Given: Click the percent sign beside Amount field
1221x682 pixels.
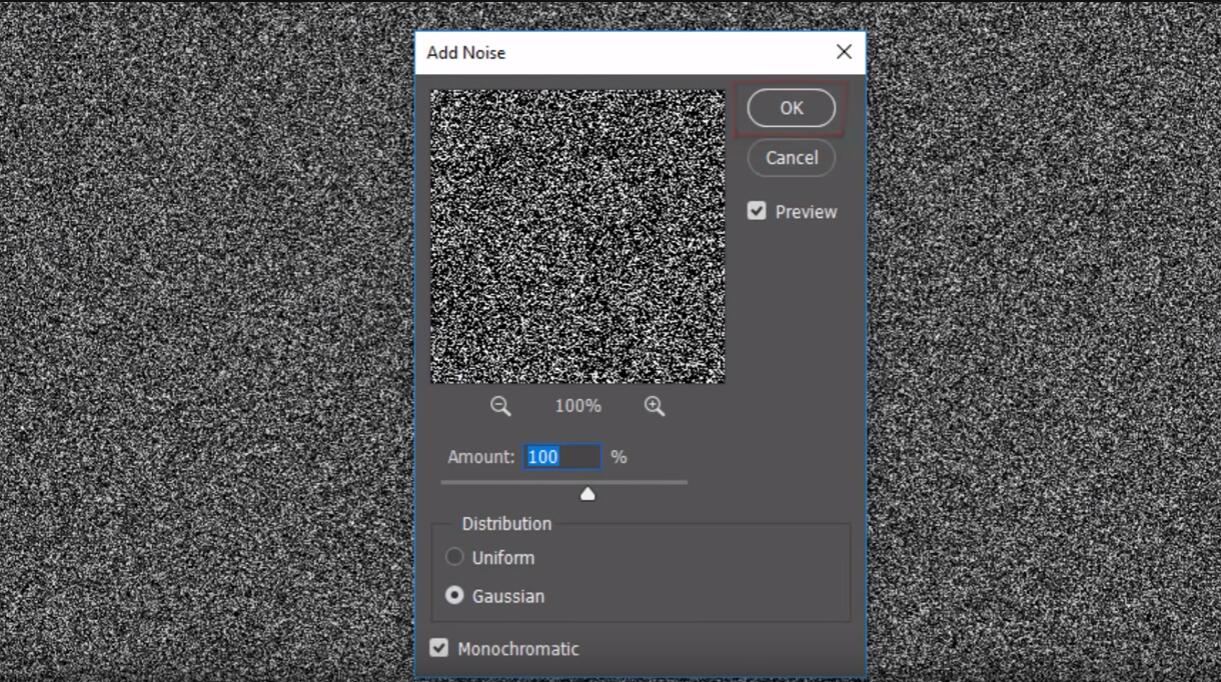Looking at the screenshot, I should [619, 457].
